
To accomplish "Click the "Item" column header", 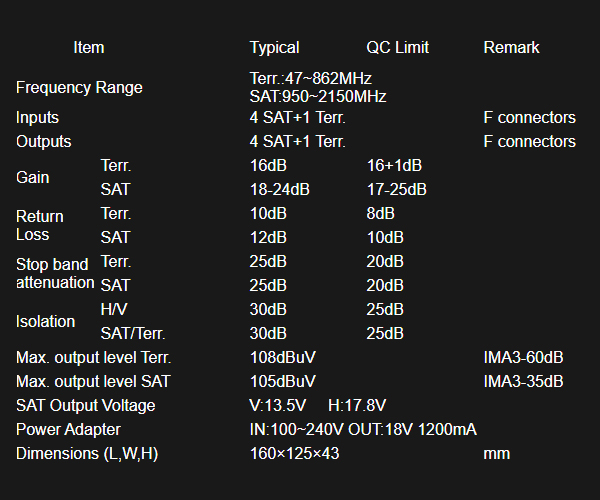I will (88, 47).
